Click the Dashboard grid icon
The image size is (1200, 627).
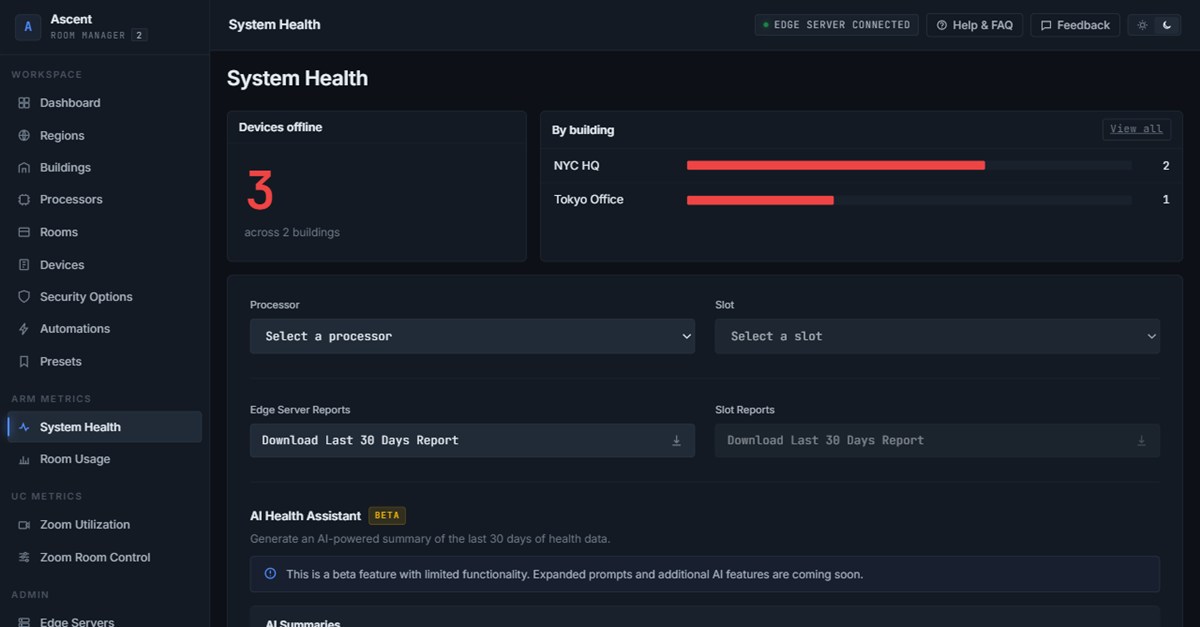pos(24,103)
